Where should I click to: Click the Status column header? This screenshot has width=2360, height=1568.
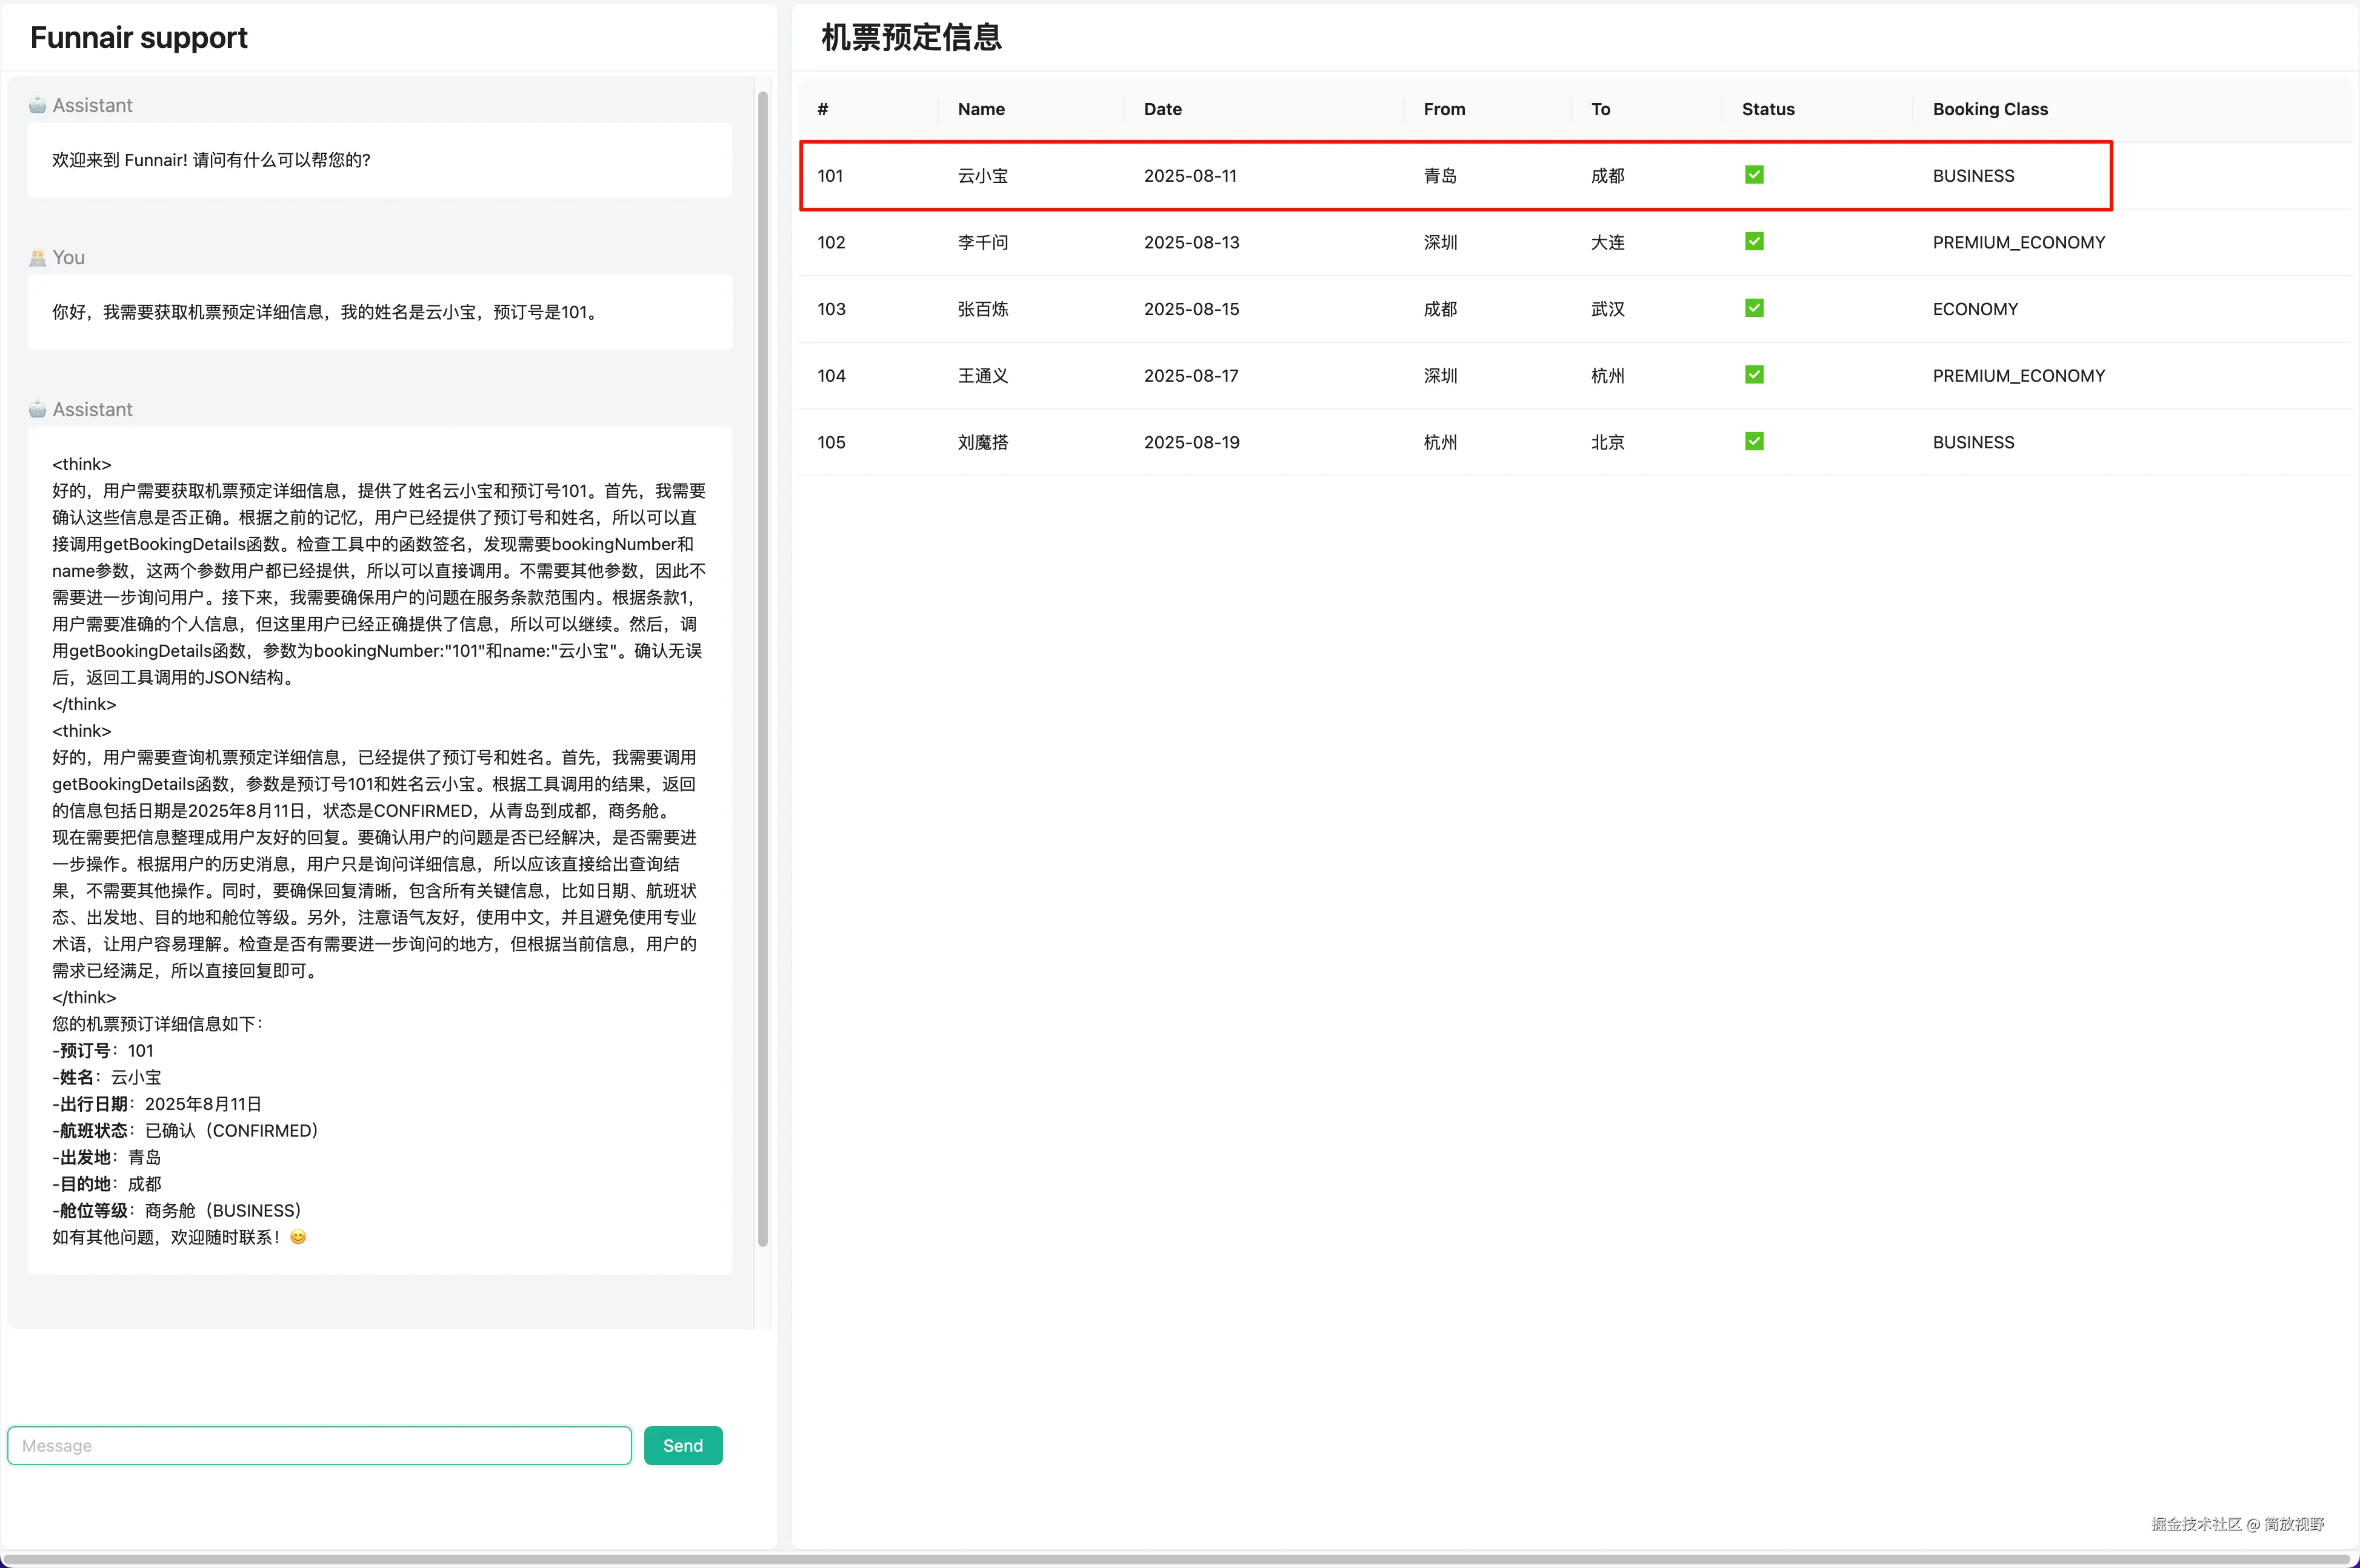pos(1767,109)
